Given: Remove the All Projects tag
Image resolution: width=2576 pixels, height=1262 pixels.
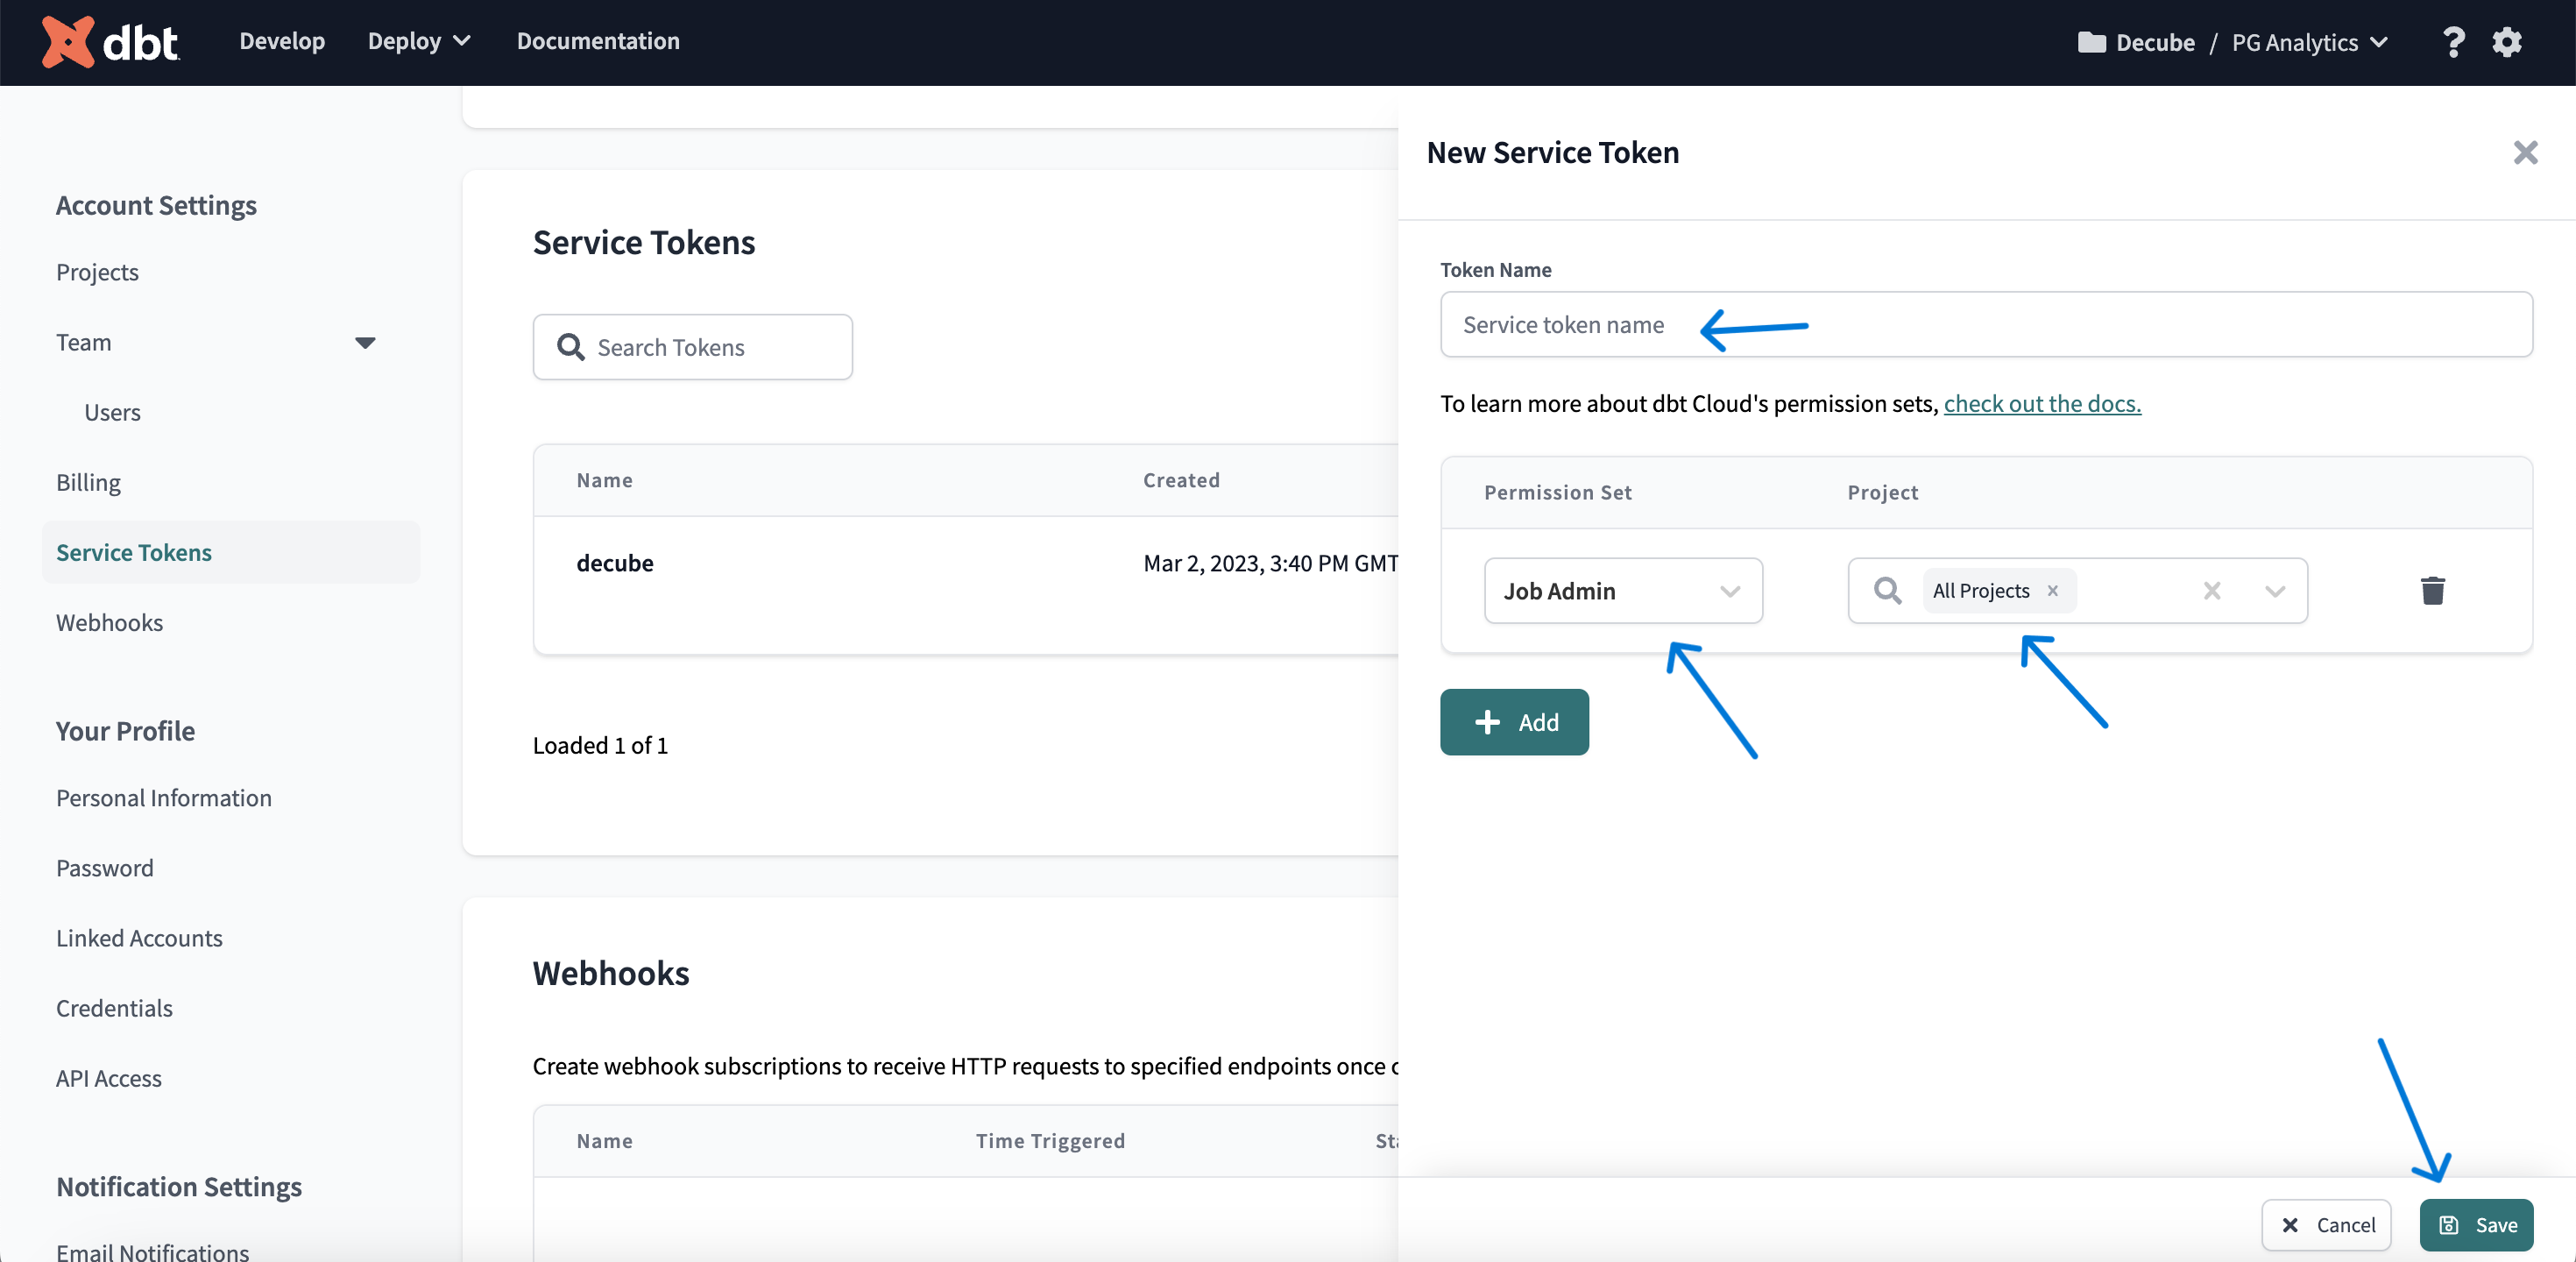Looking at the screenshot, I should tap(2053, 590).
